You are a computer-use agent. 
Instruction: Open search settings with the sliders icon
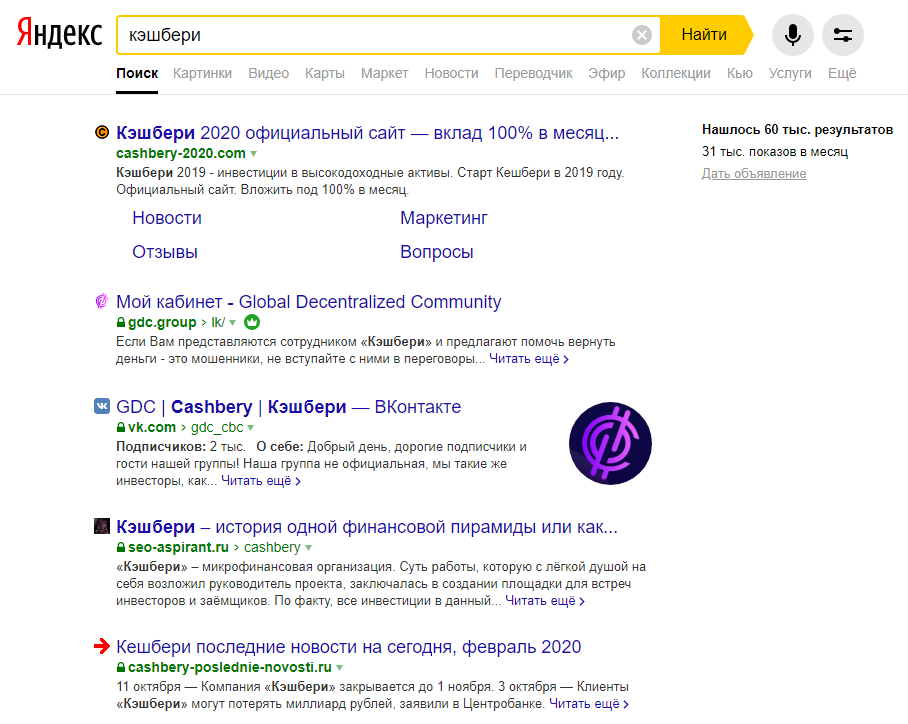tap(843, 35)
